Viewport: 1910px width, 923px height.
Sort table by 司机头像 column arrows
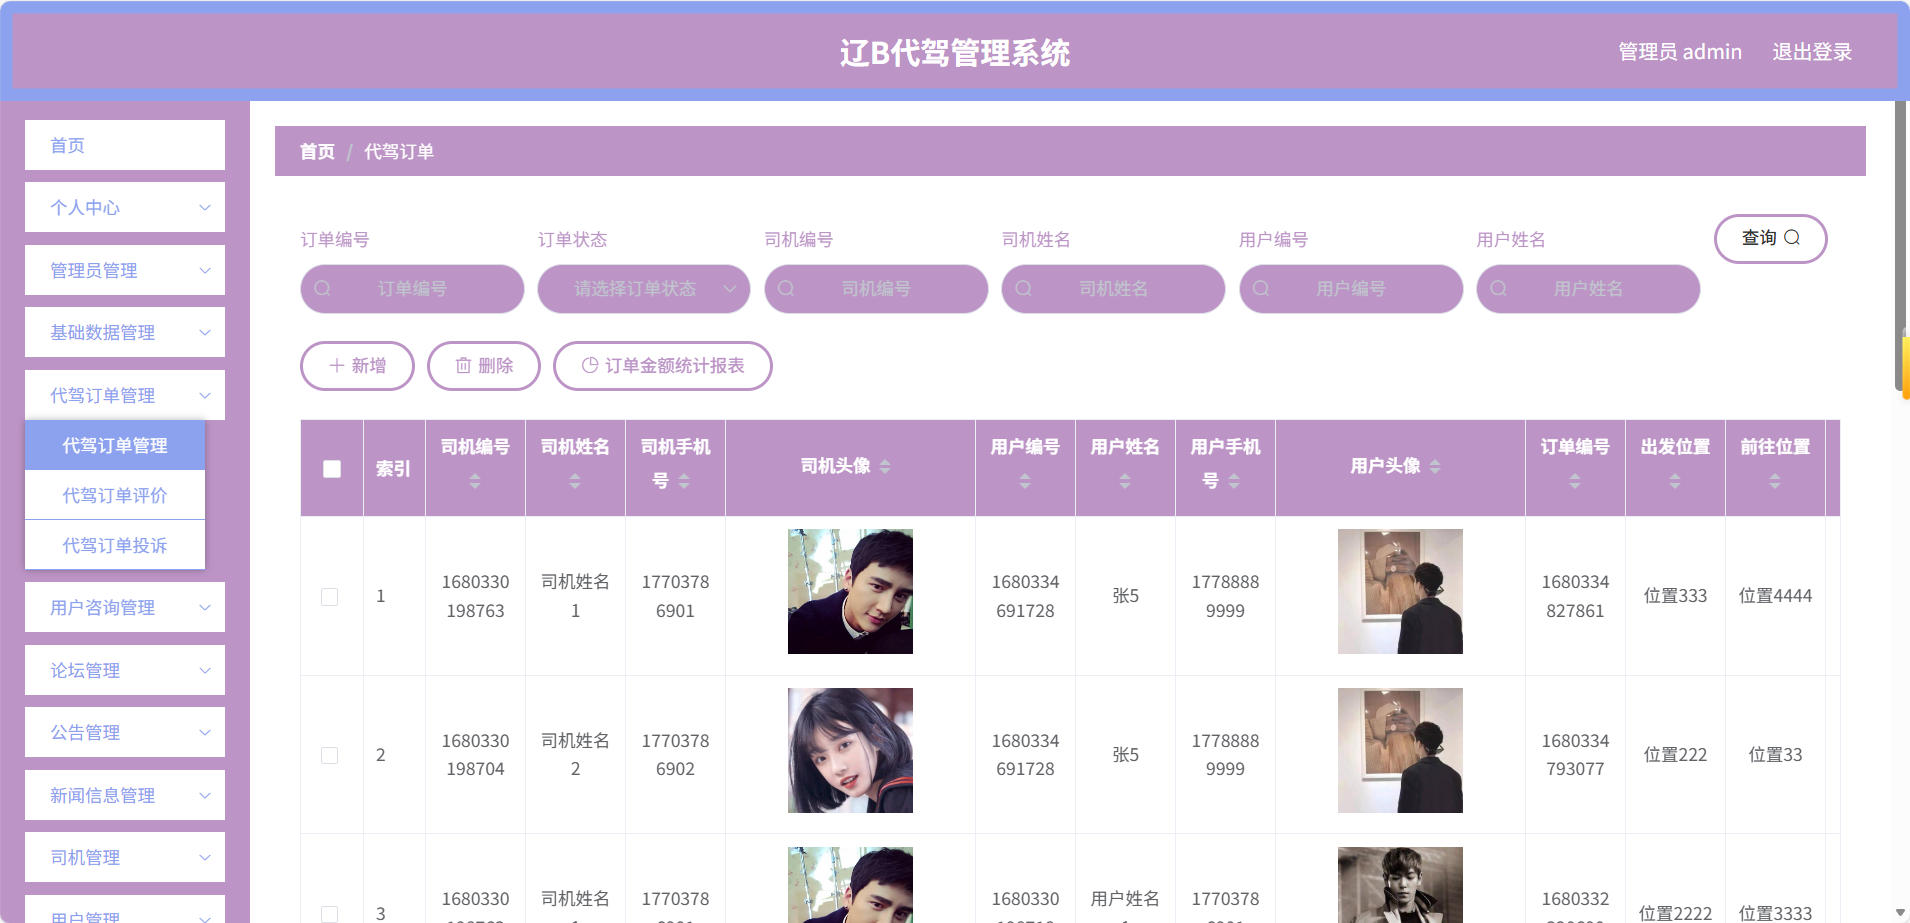tap(885, 466)
